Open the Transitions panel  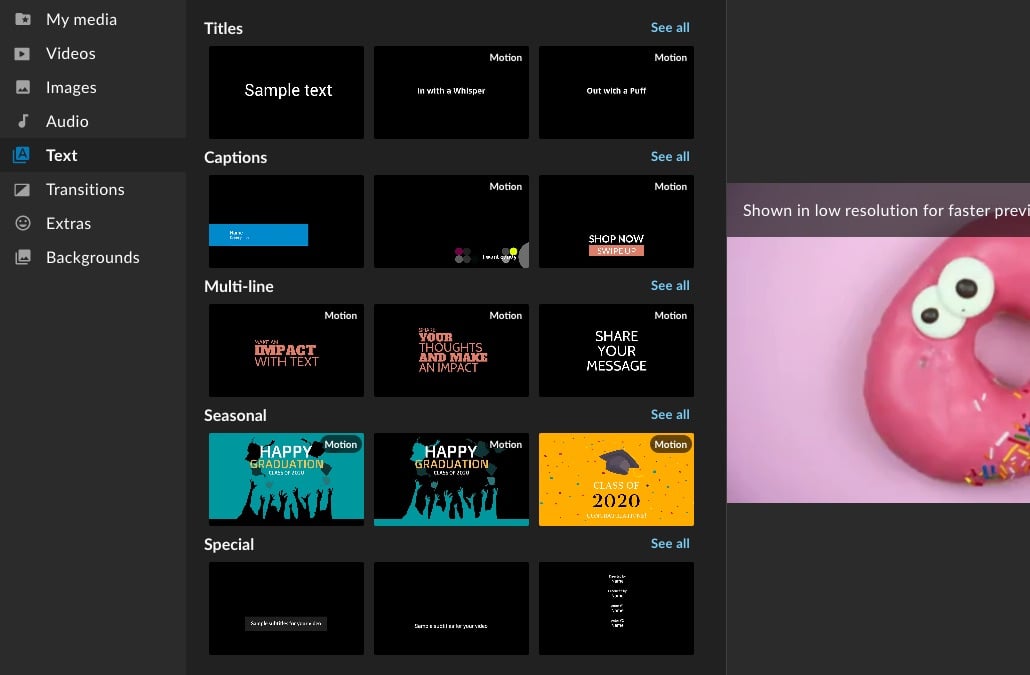[x=85, y=189]
